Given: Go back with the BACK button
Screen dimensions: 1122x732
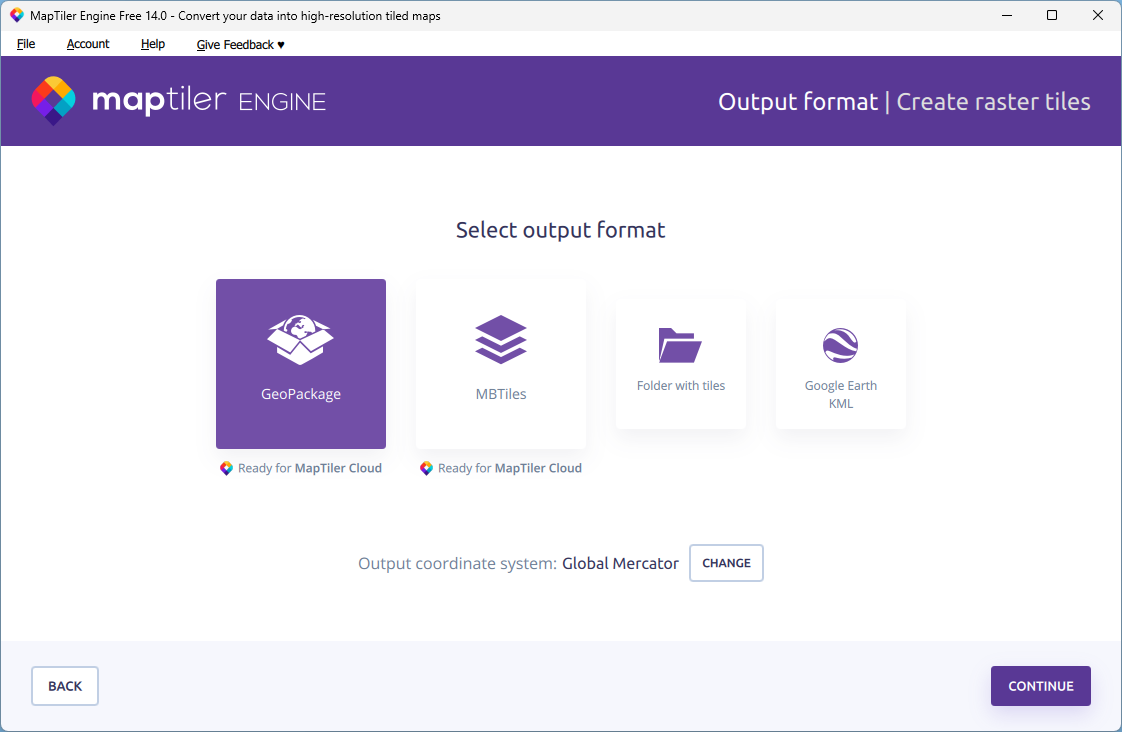Looking at the screenshot, I should pos(65,686).
